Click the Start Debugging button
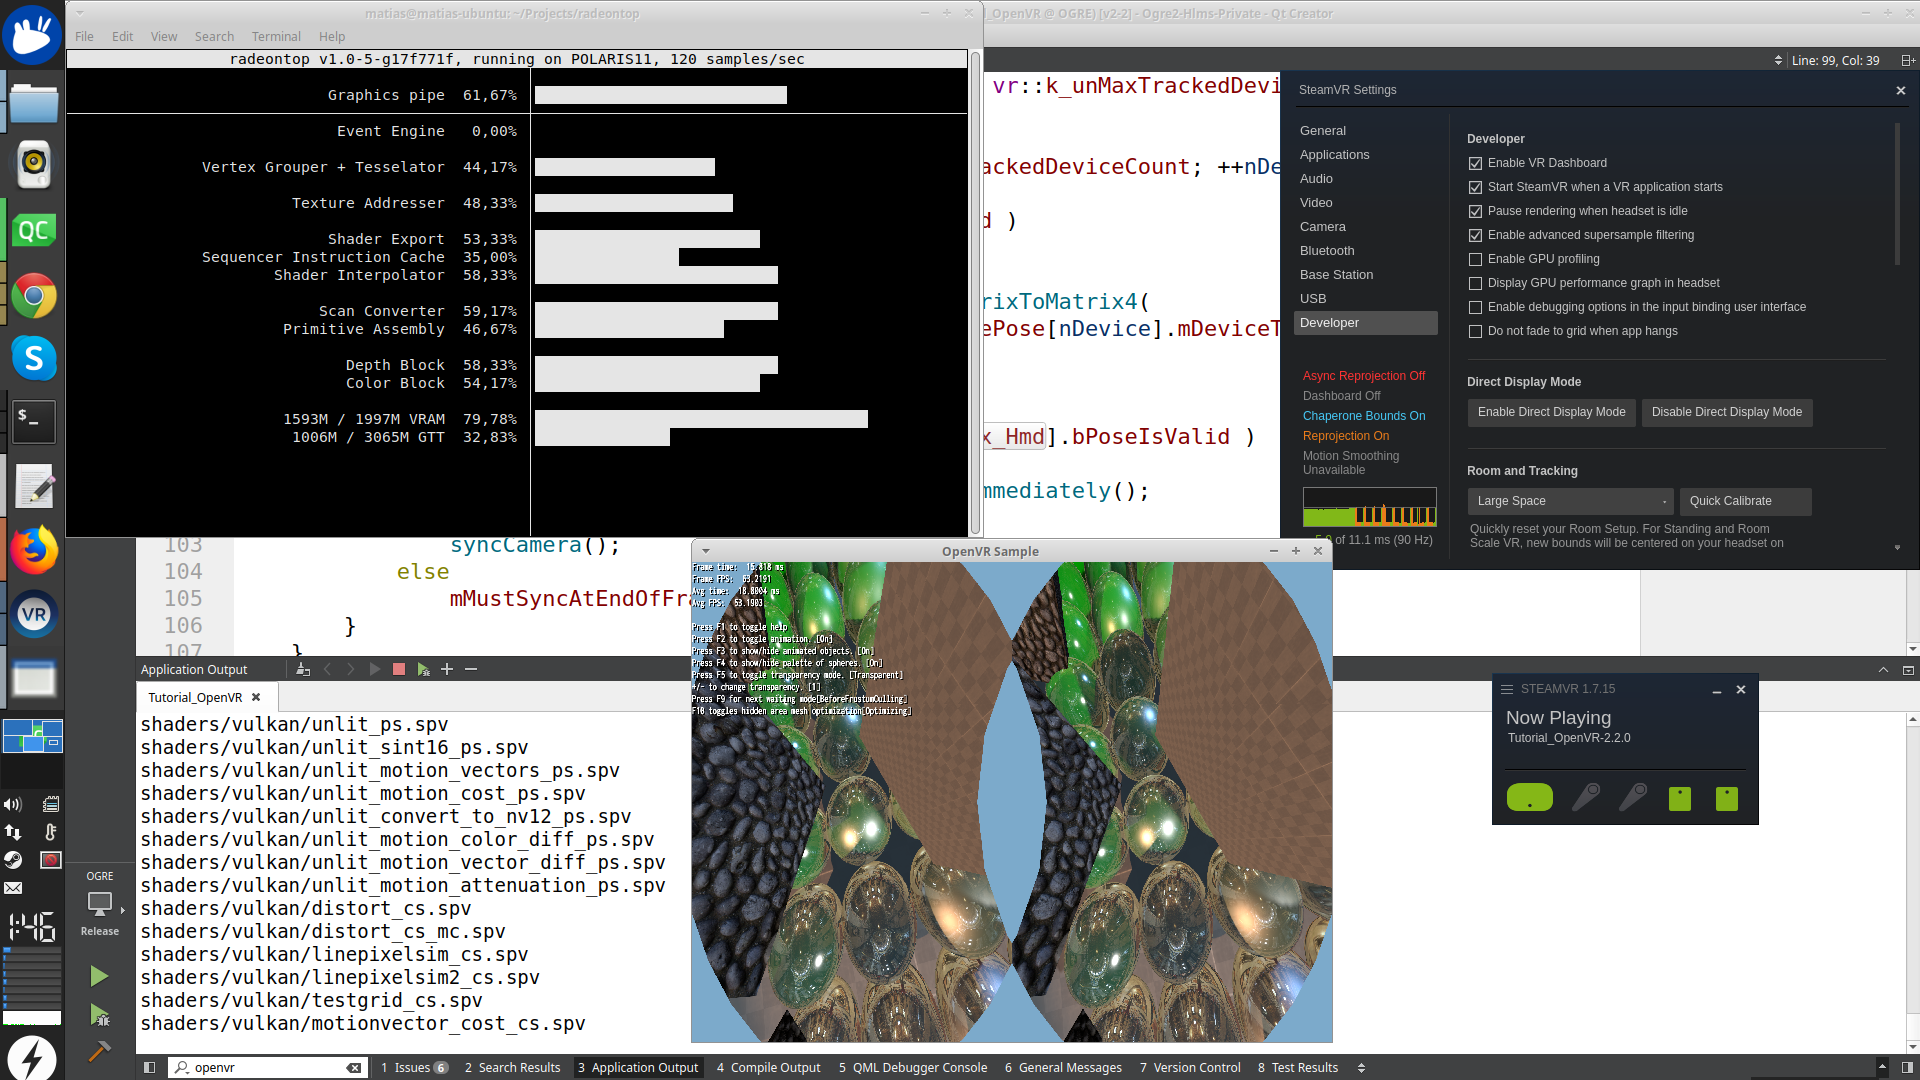This screenshot has width=1920, height=1080. pyautogui.click(x=99, y=1015)
